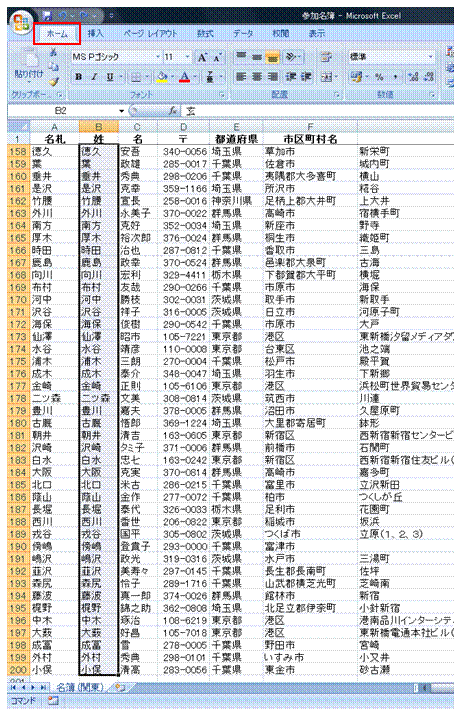Click the Increase Font Size icon
This screenshot has width=461, height=716.
[x=202, y=57]
